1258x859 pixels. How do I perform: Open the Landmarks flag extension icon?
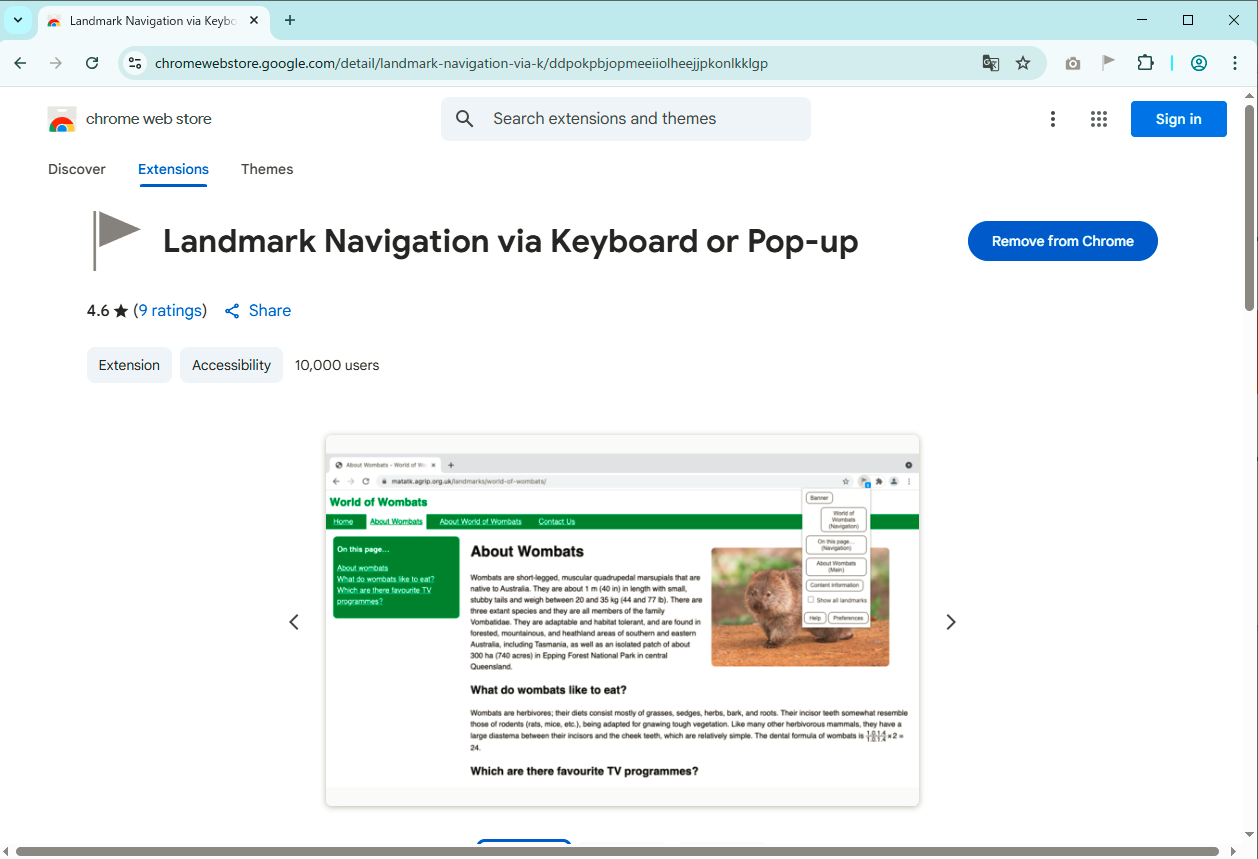pyautogui.click(x=1109, y=63)
